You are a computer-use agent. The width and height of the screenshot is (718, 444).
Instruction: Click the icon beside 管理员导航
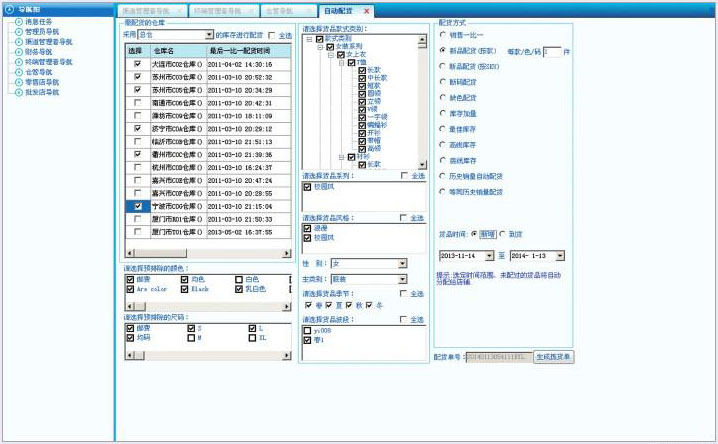point(19,32)
